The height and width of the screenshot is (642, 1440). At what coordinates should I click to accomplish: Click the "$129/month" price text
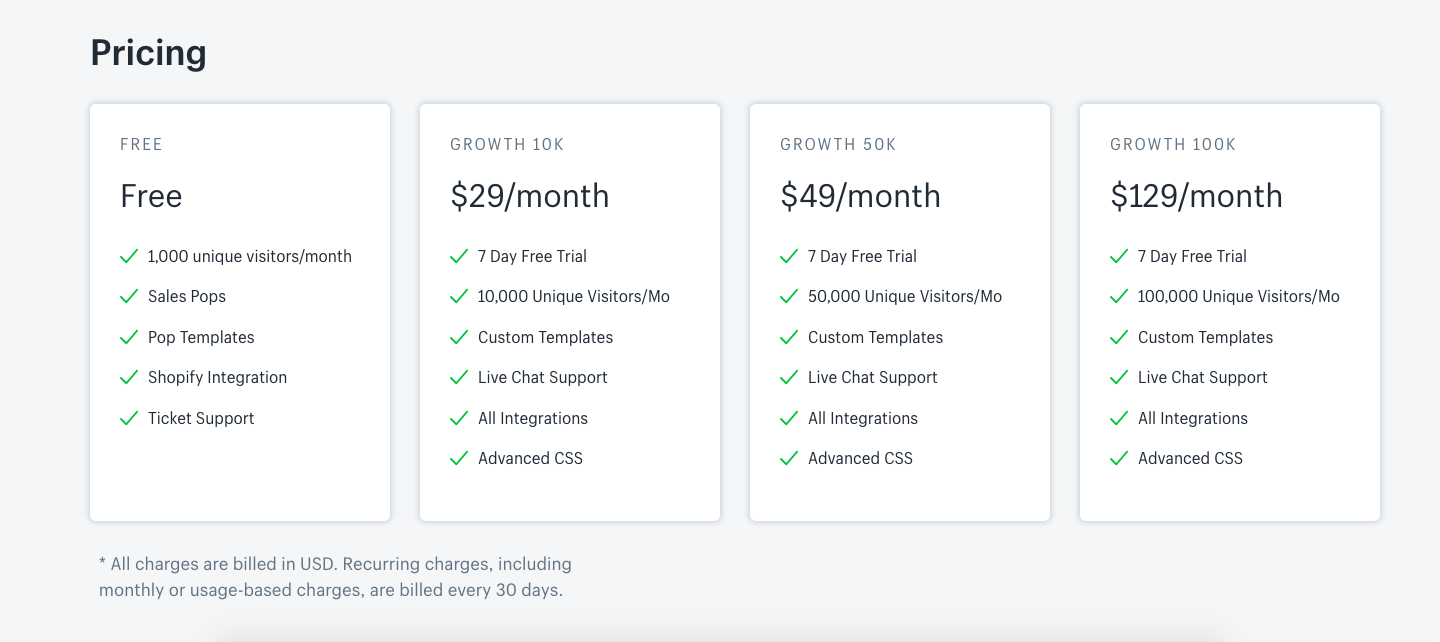1196,196
